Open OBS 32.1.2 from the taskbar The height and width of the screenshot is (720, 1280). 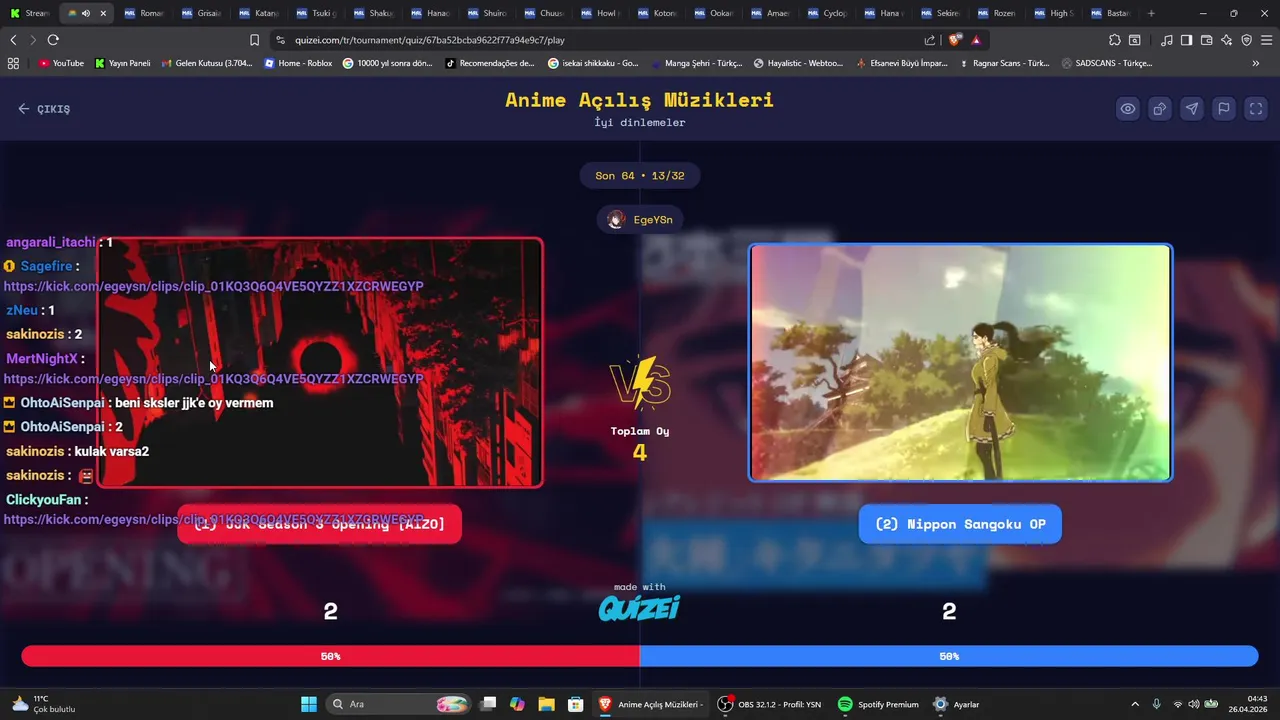click(x=770, y=704)
